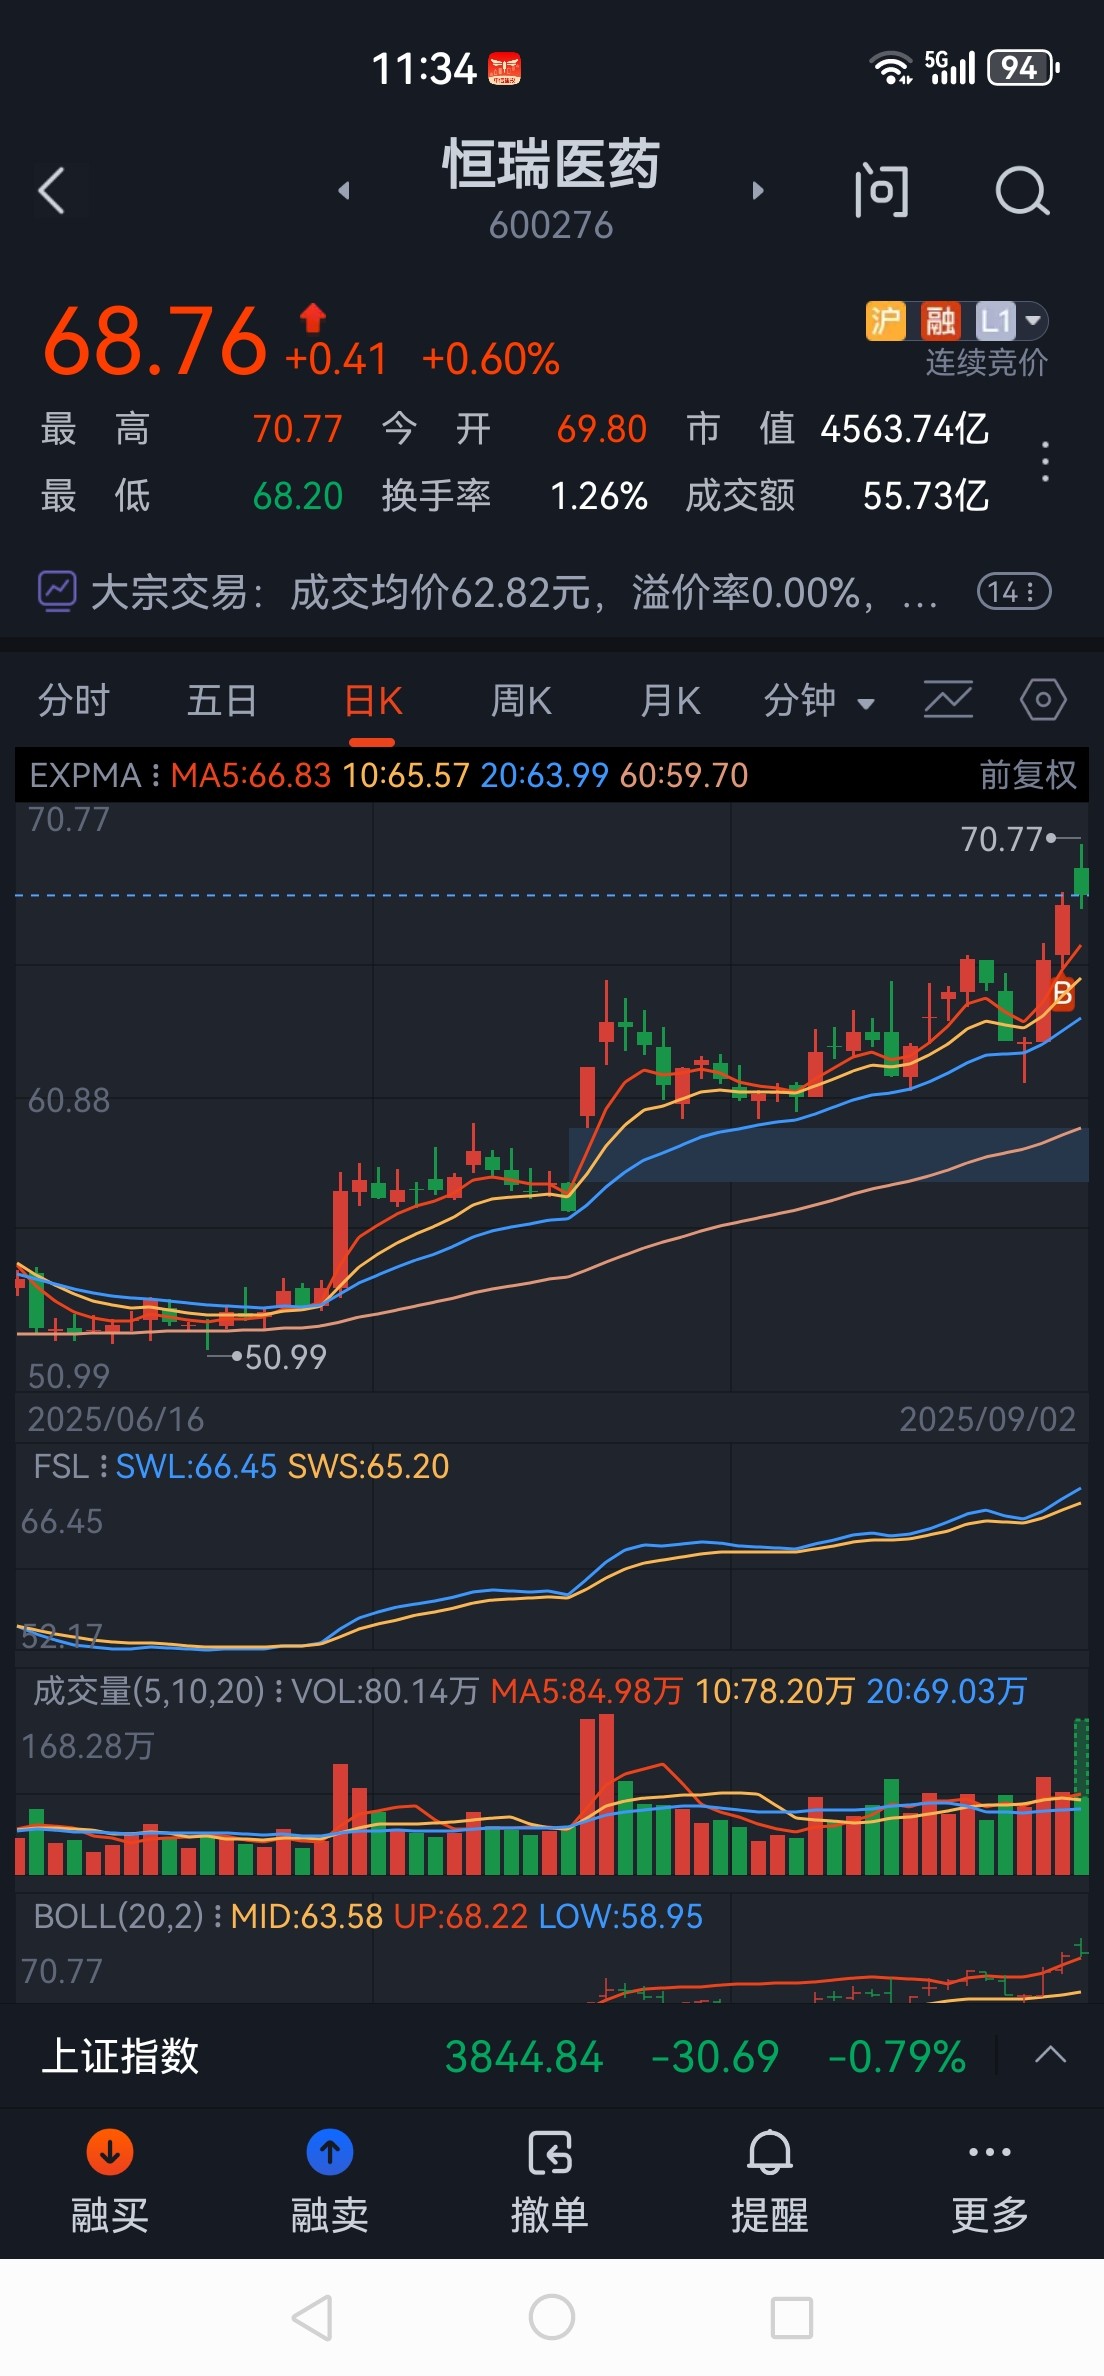Open the 分钟 minutes dropdown

tap(819, 701)
